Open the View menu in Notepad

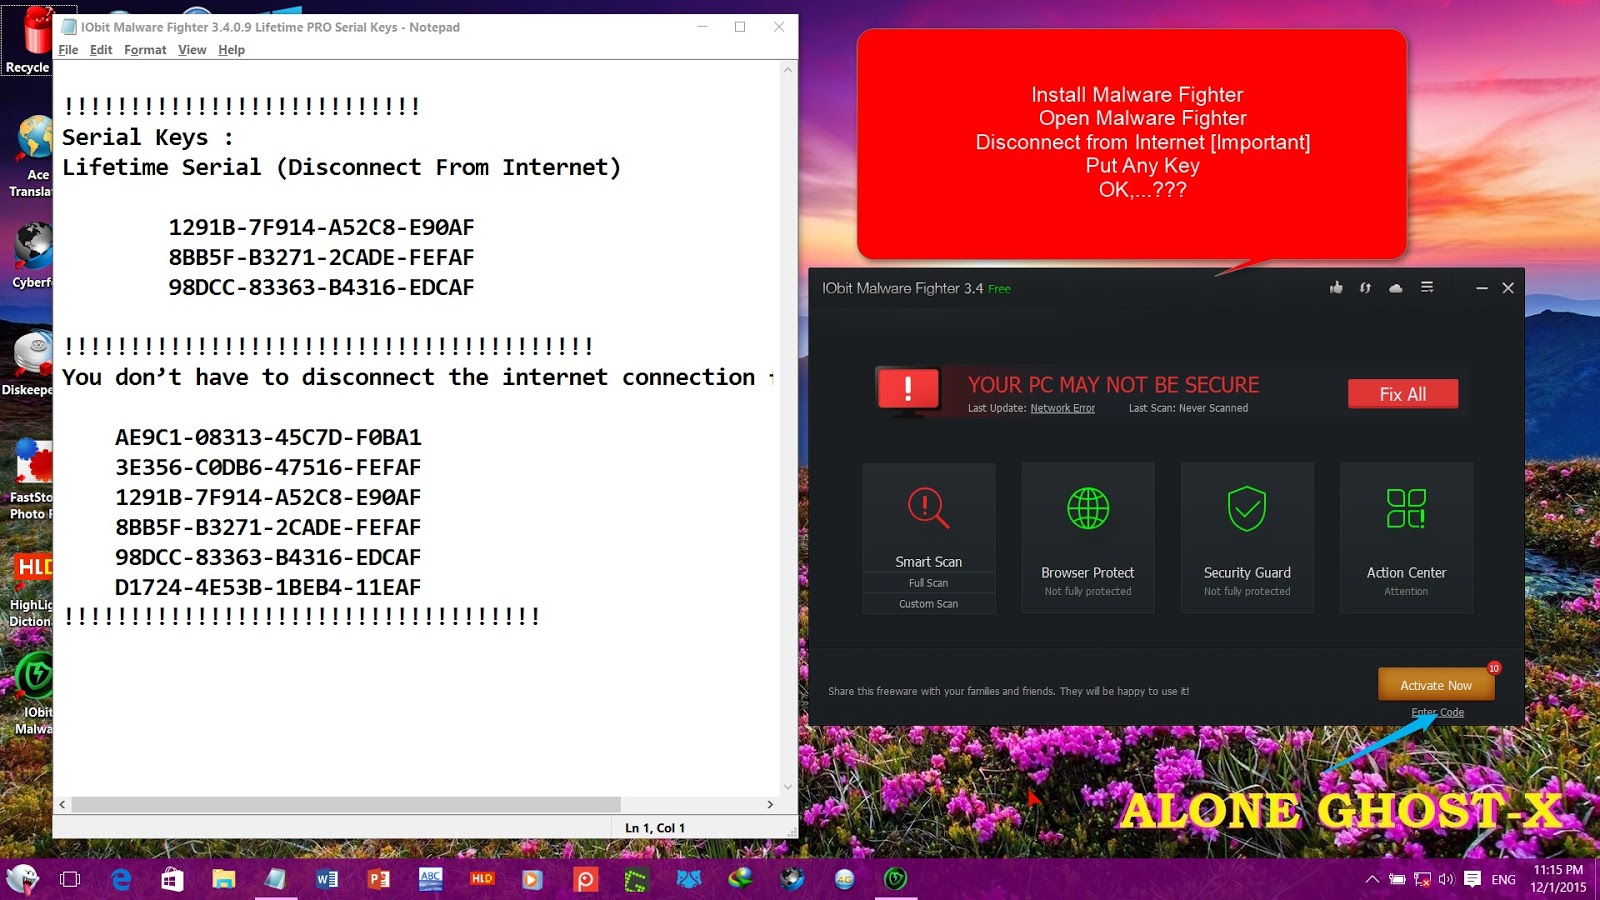(x=192, y=50)
